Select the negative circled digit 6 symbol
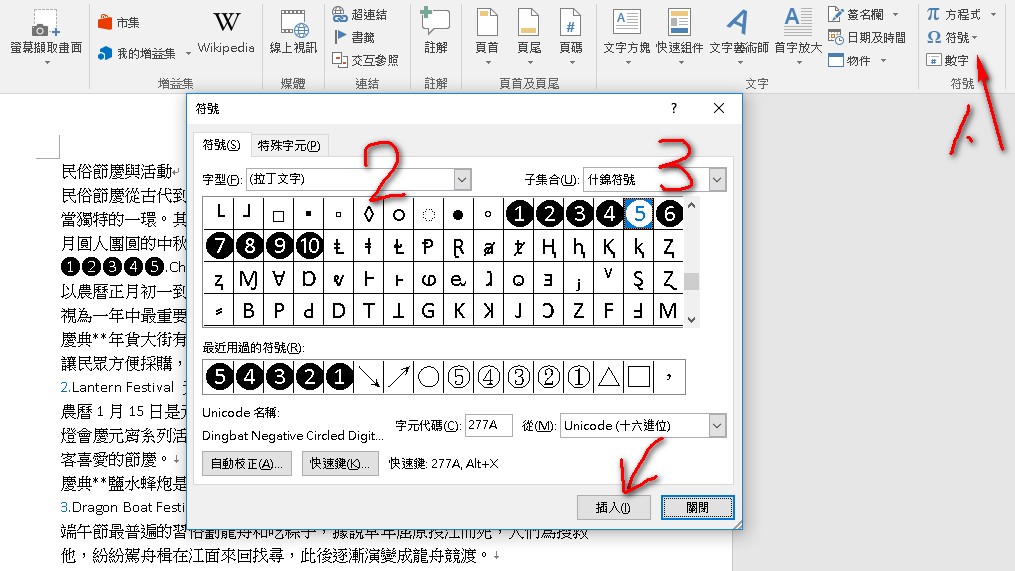 pos(669,213)
